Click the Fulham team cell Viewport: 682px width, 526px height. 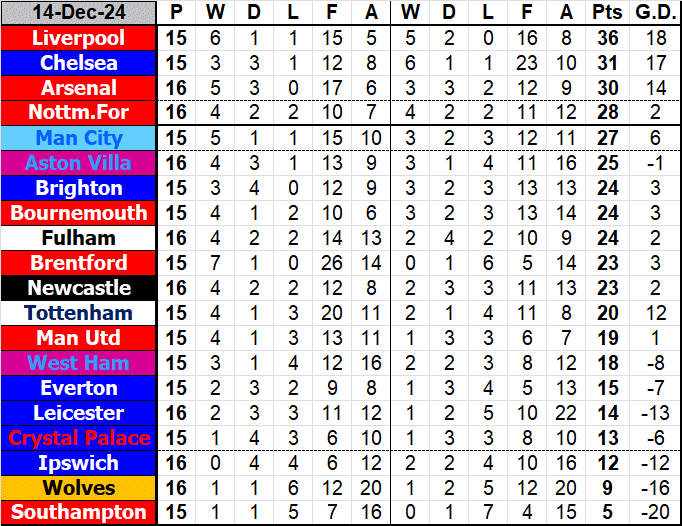(x=79, y=238)
